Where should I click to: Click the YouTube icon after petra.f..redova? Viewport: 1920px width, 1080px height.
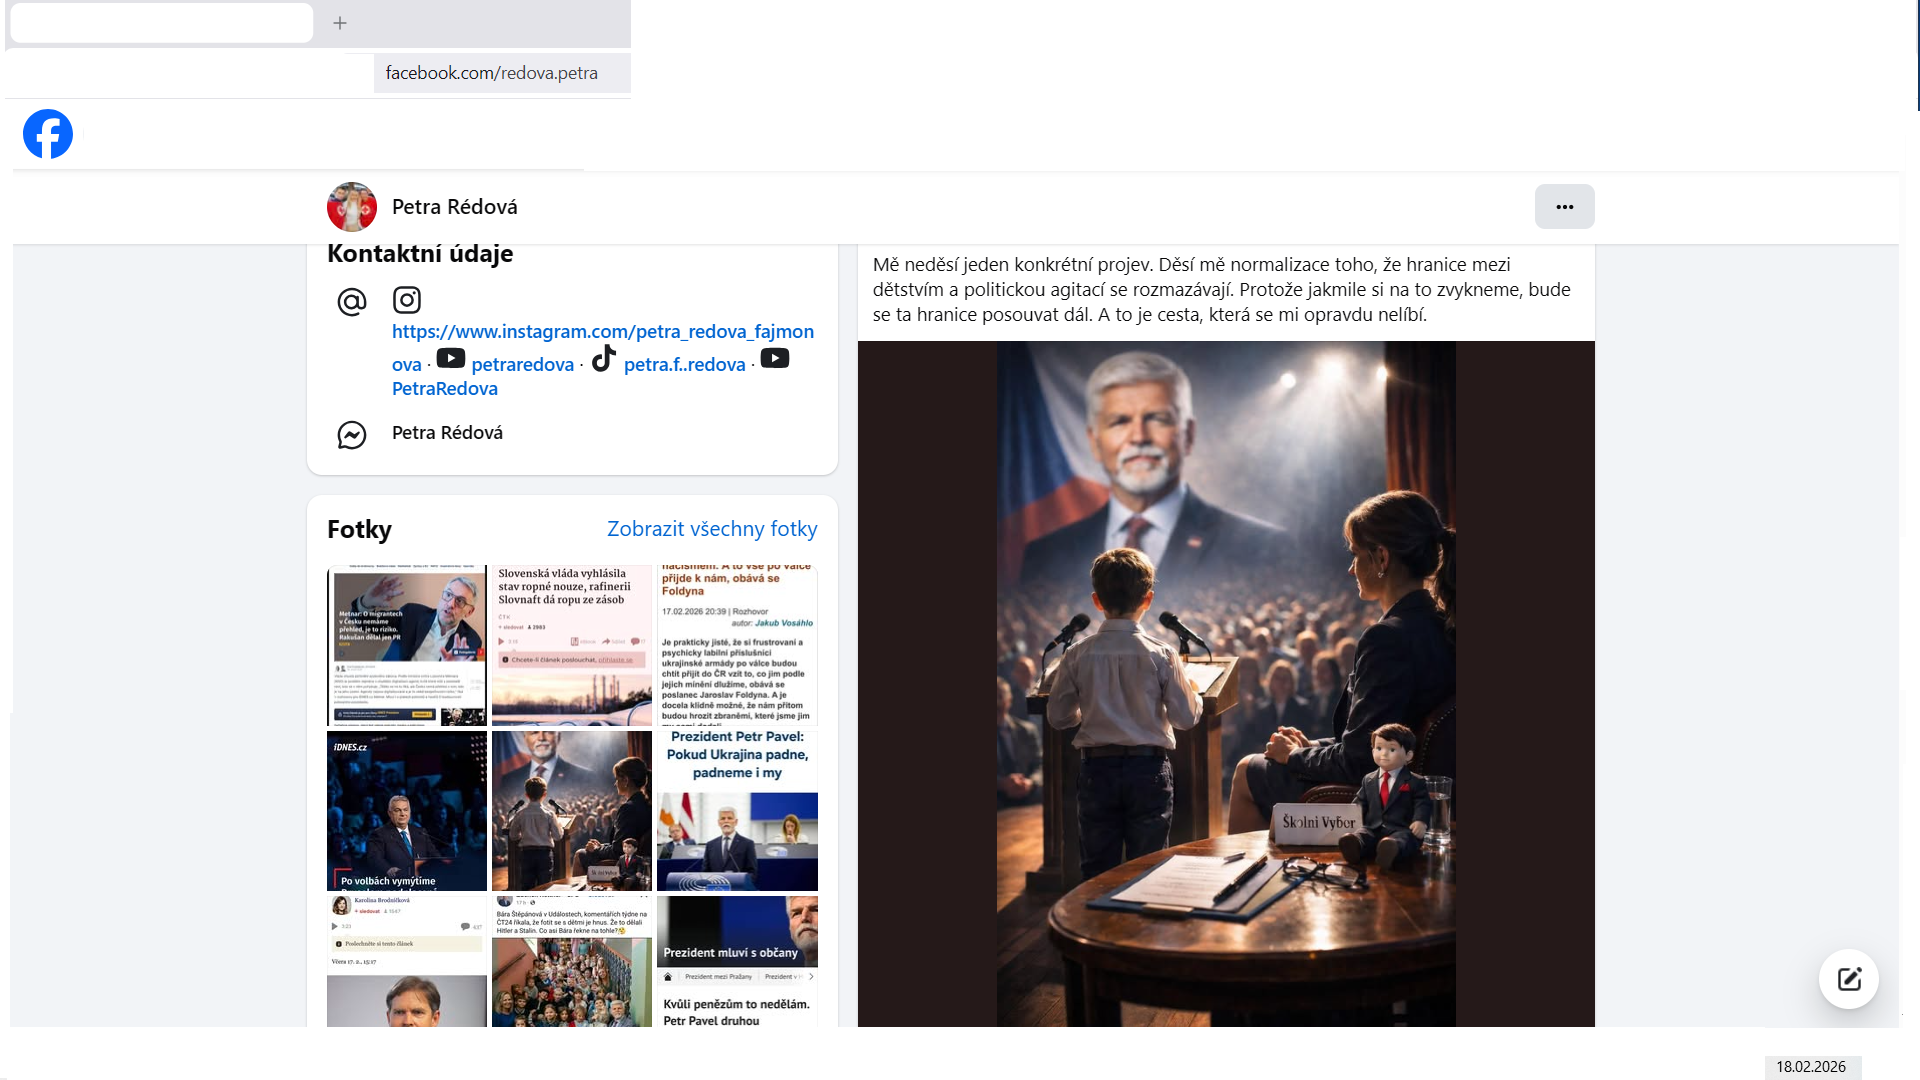[x=775, y=359]
